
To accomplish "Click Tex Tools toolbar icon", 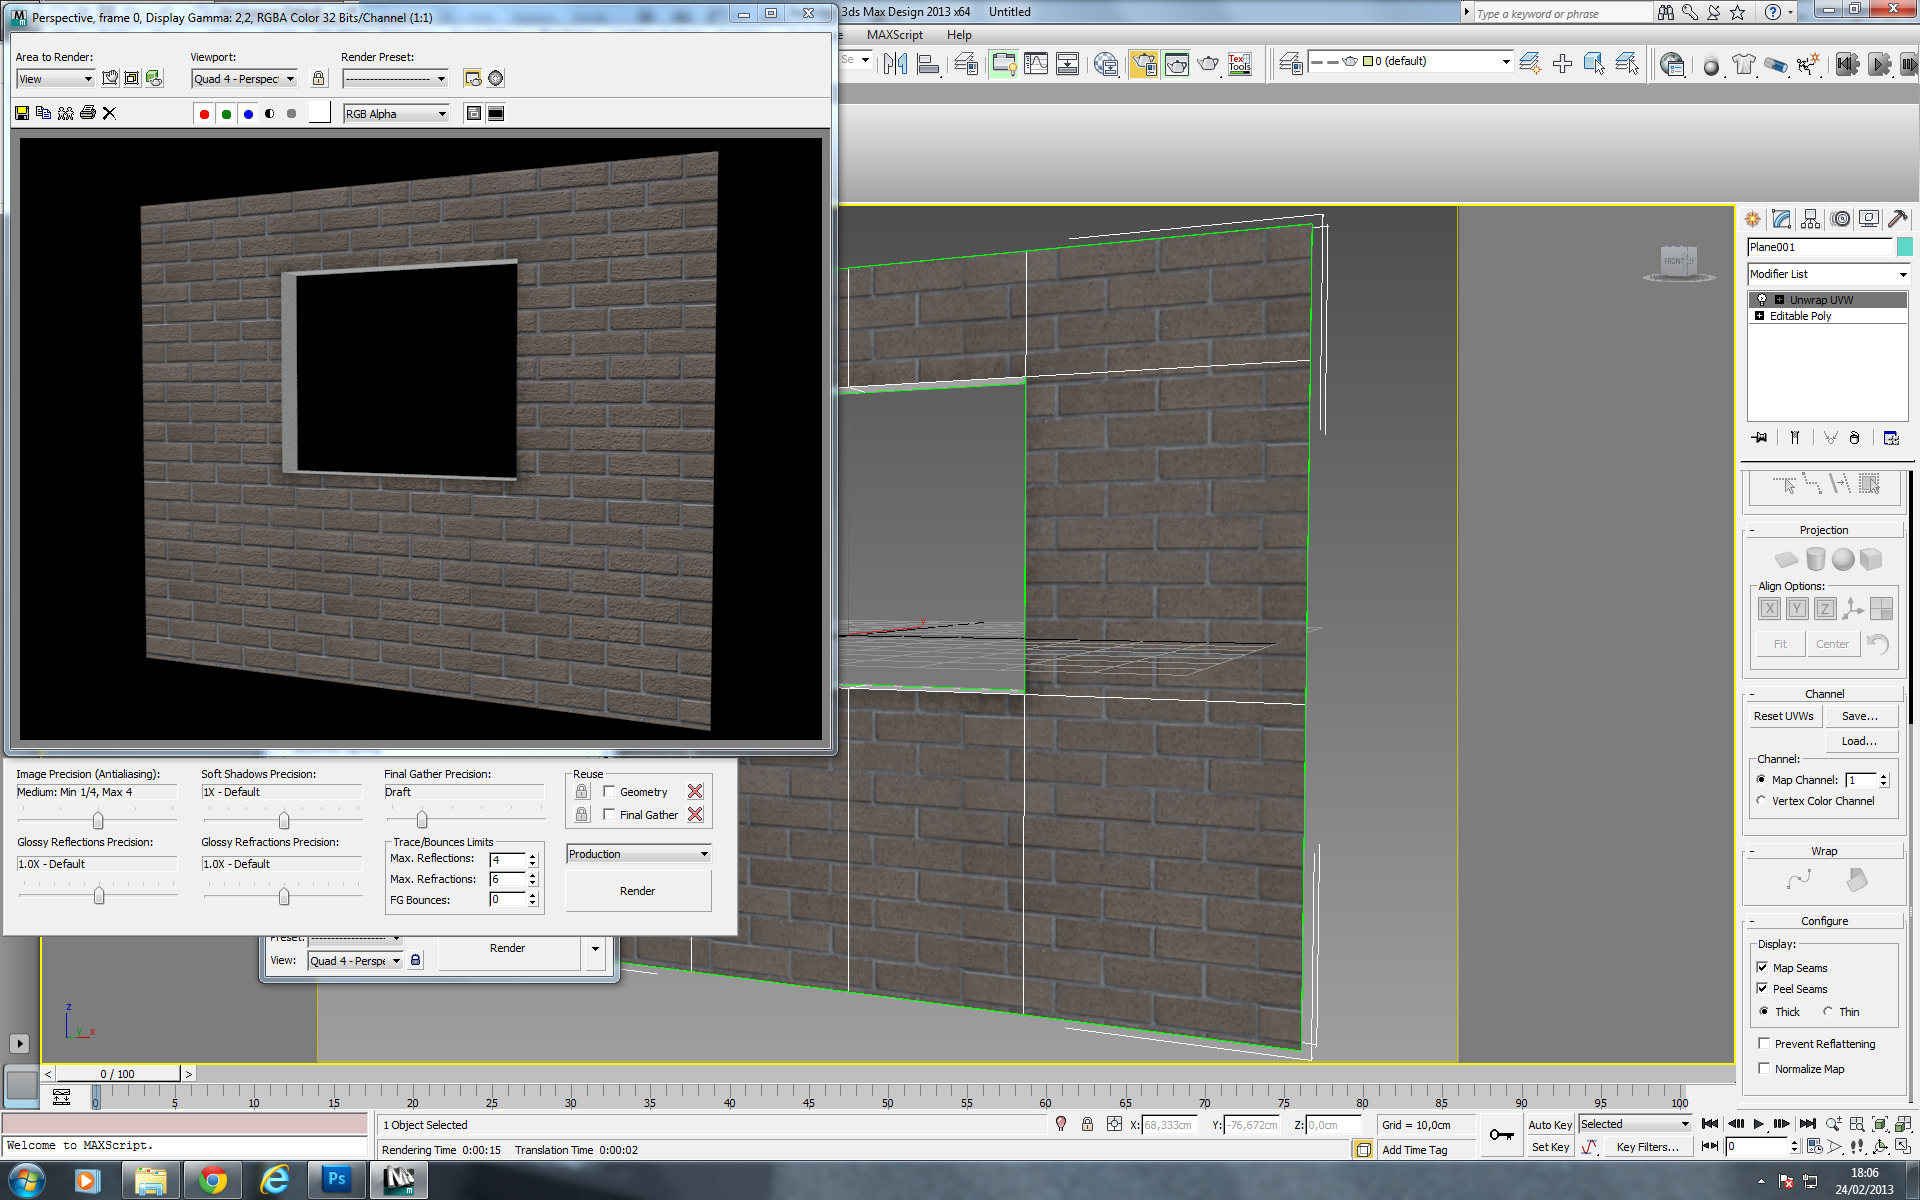I will (x=1240, y=64).
